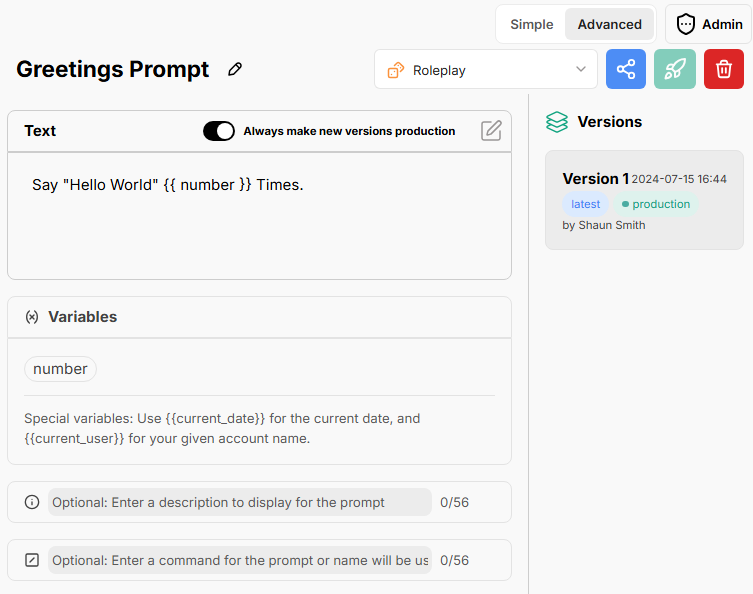Click the edit text icon in Text panel
Viewport: 753px width, 594px height.
coord(491,131)
